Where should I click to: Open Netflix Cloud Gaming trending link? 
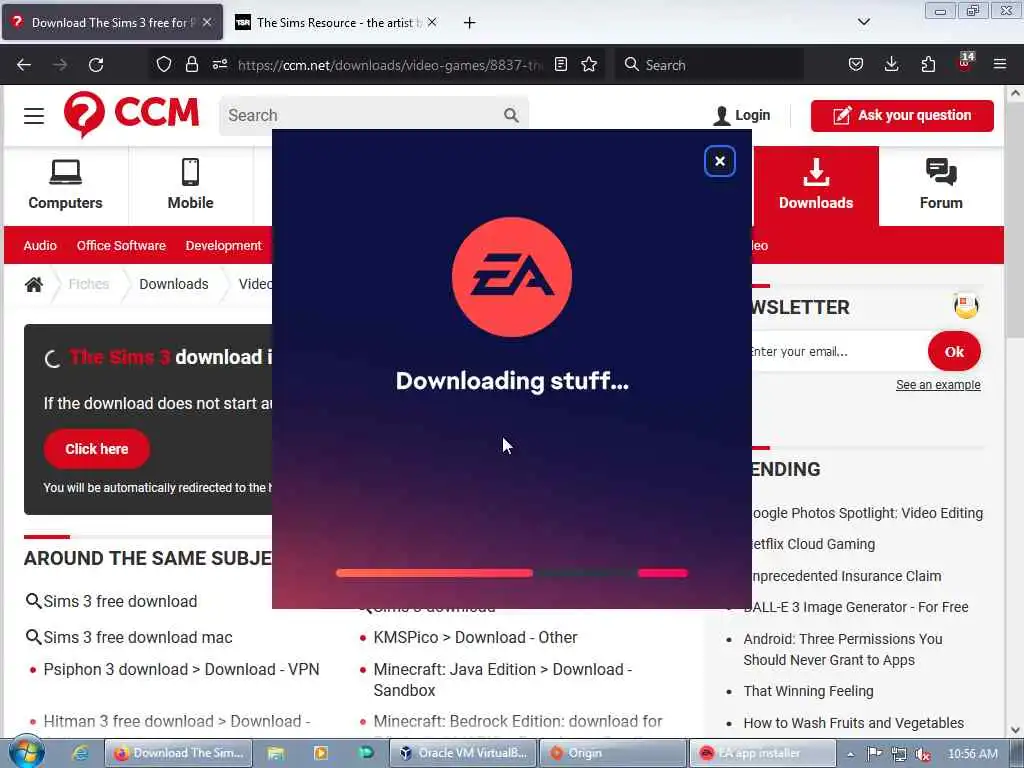(x=812, y=544)
